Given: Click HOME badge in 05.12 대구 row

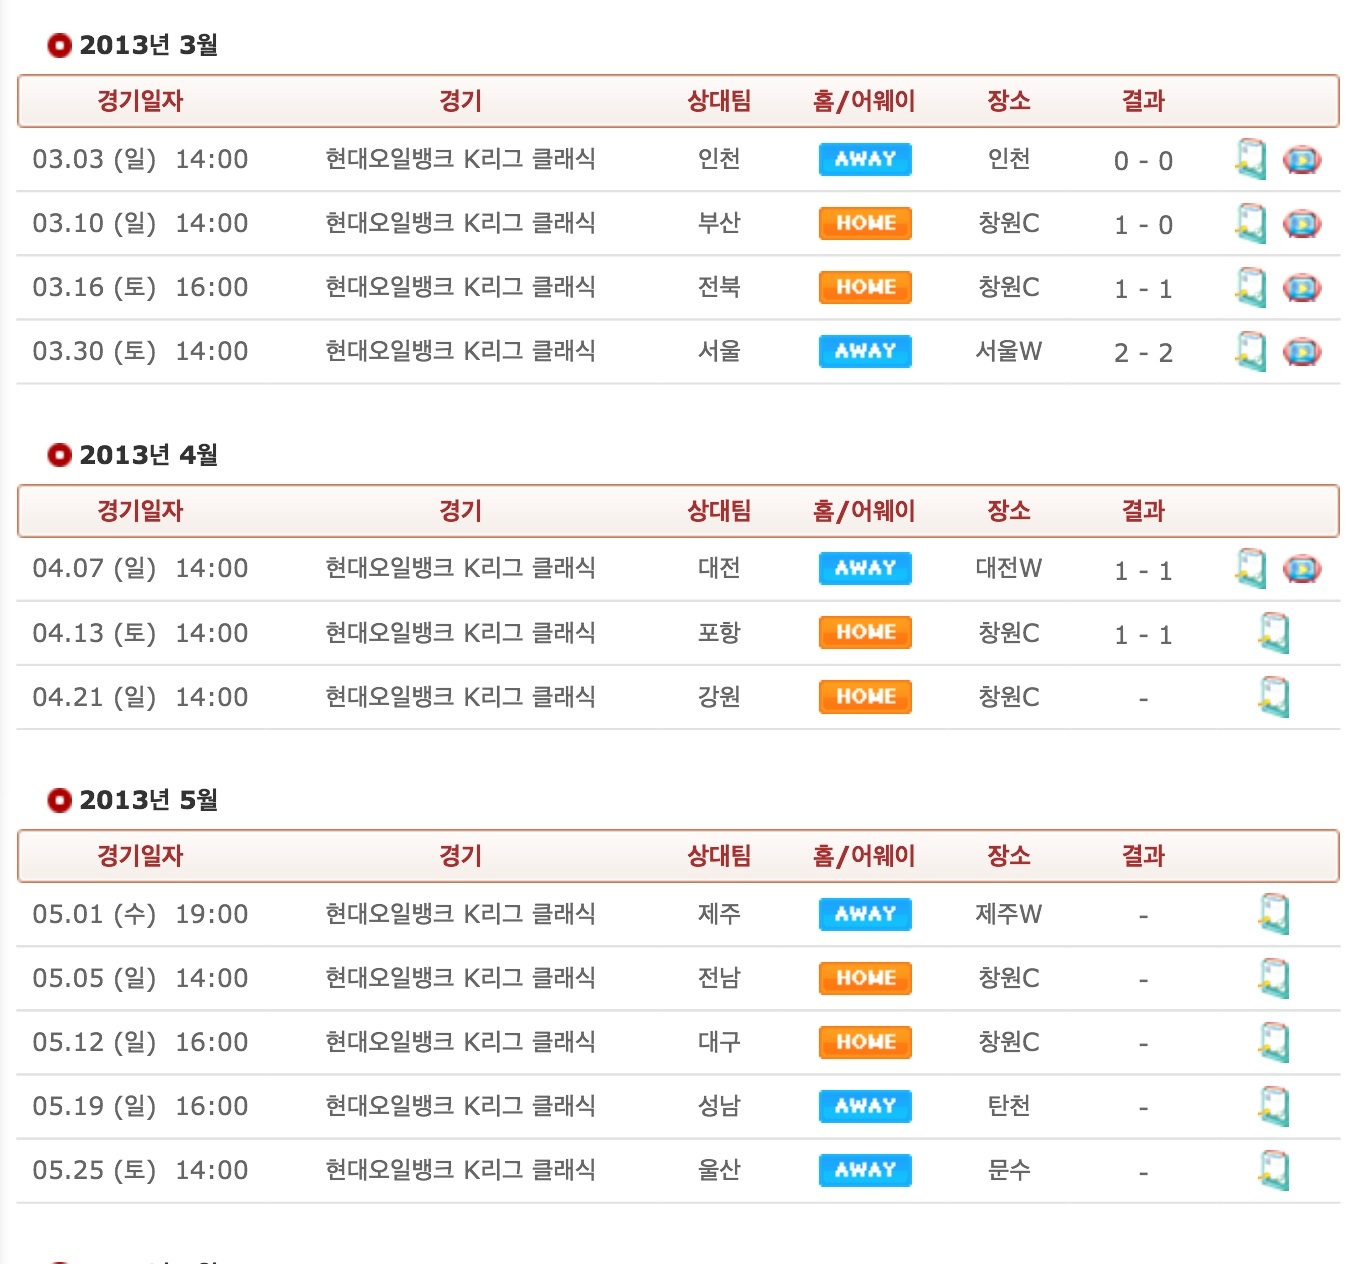Looking at the screenshot, I should (x=865, y=1042).
